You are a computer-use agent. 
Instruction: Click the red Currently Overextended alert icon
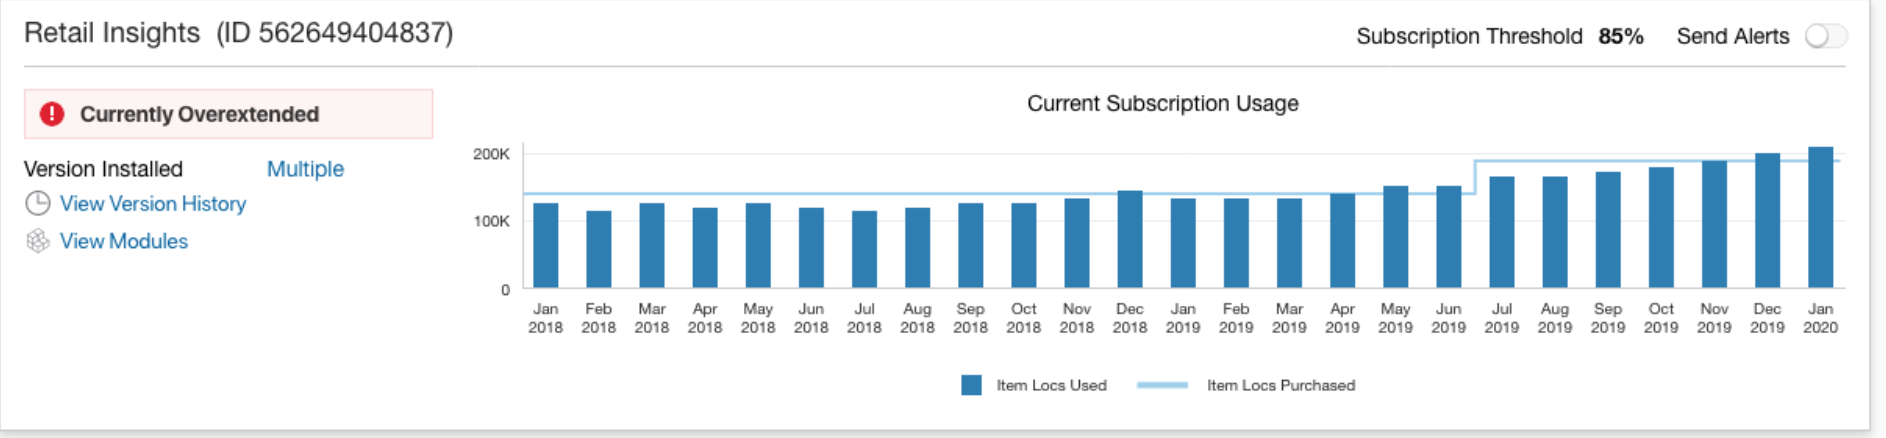point(52,114)
